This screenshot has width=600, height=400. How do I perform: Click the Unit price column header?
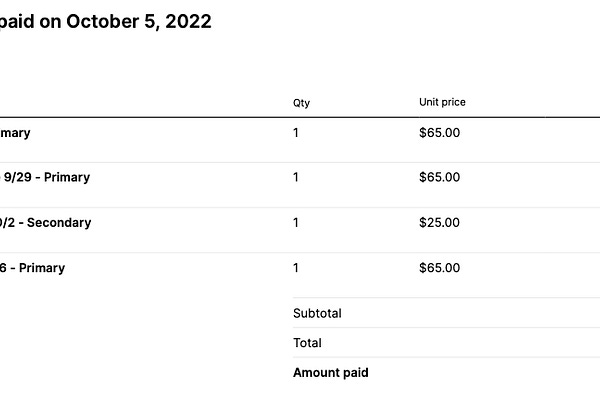pos(442,102)
